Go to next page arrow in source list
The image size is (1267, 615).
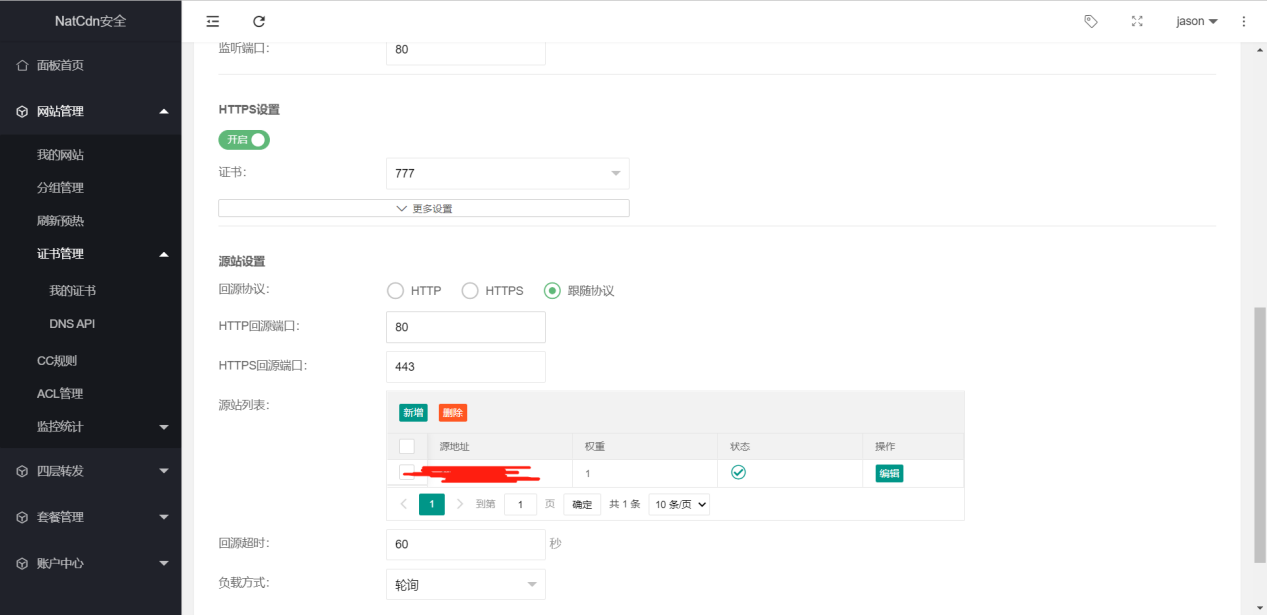pos(460,504)
